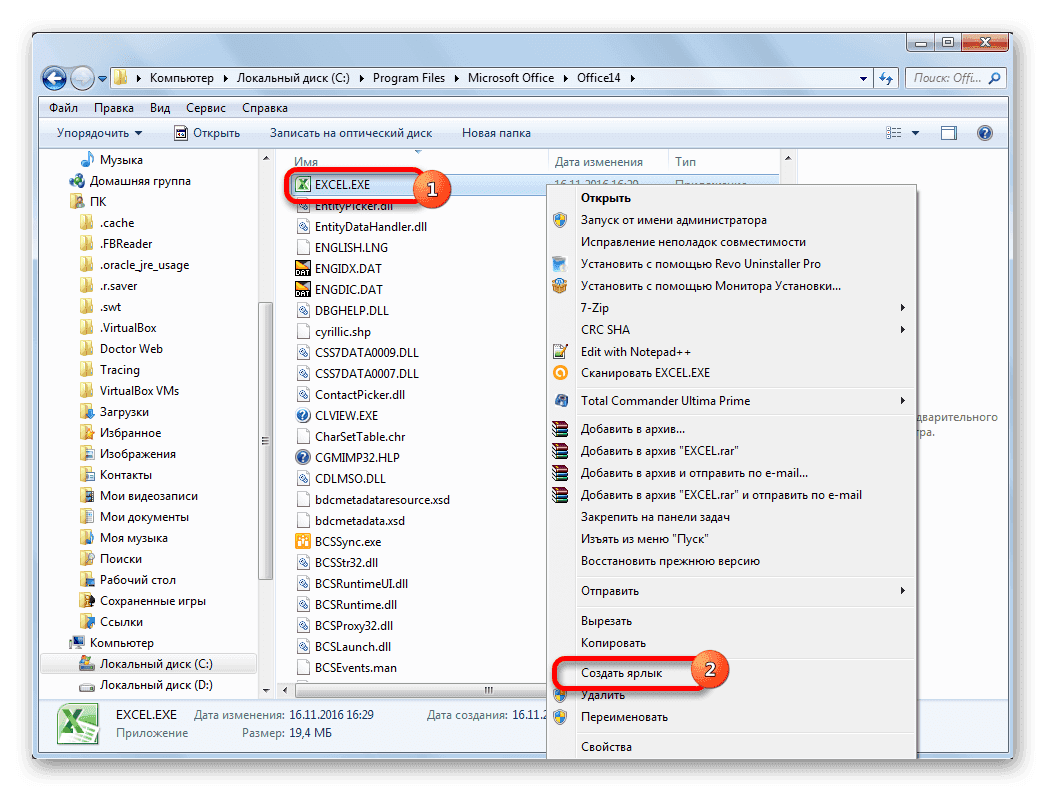The height and width of the screenshot is (791, 1045).
Task: Click Записать на оптический диск
Action: (x=351, y=133)
